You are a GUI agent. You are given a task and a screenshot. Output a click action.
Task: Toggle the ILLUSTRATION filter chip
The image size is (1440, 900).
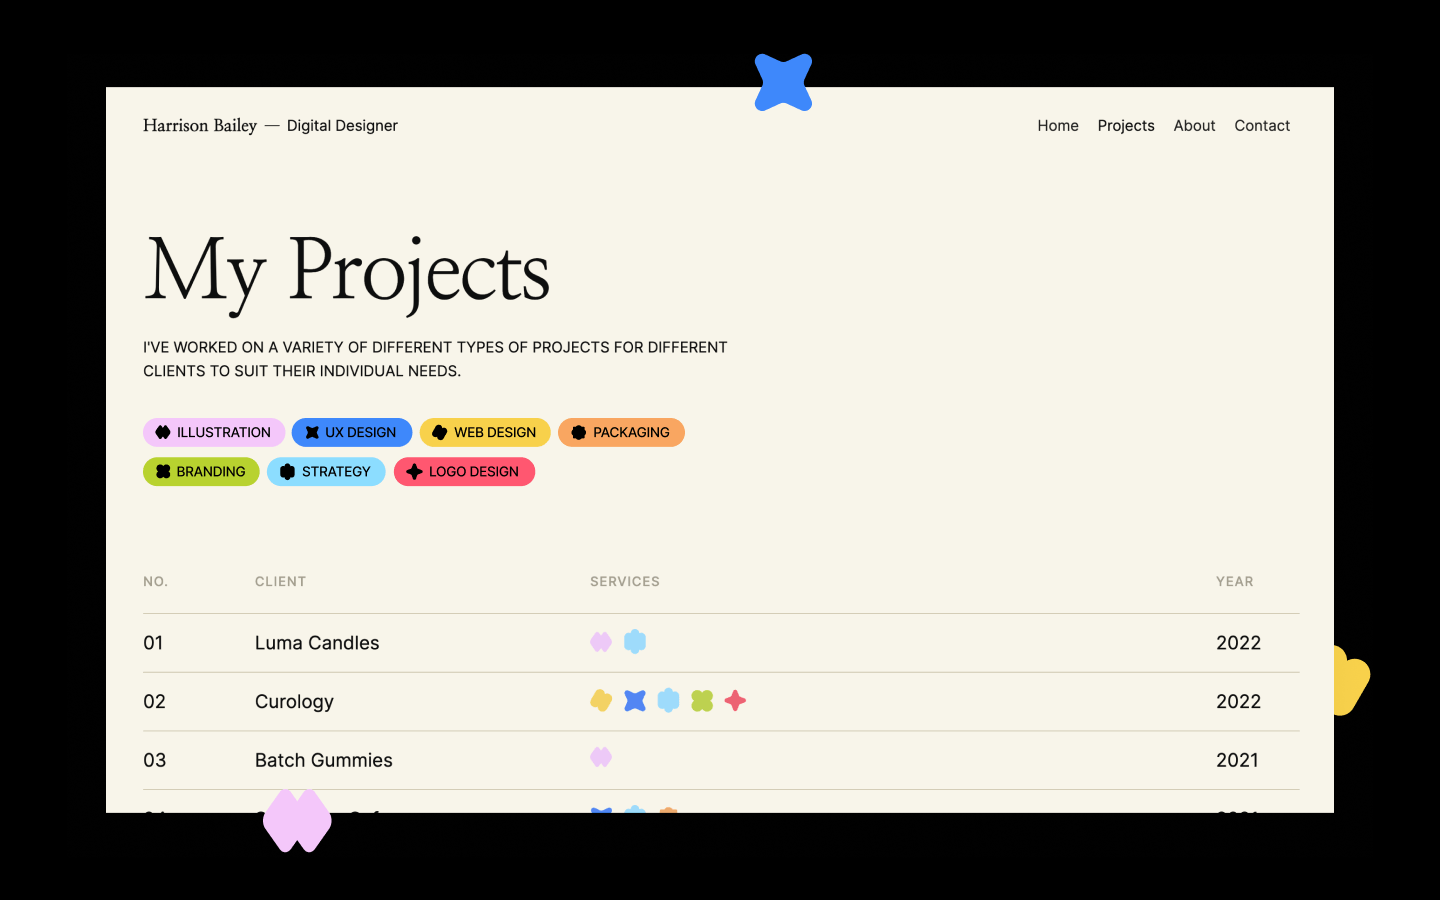213,432
